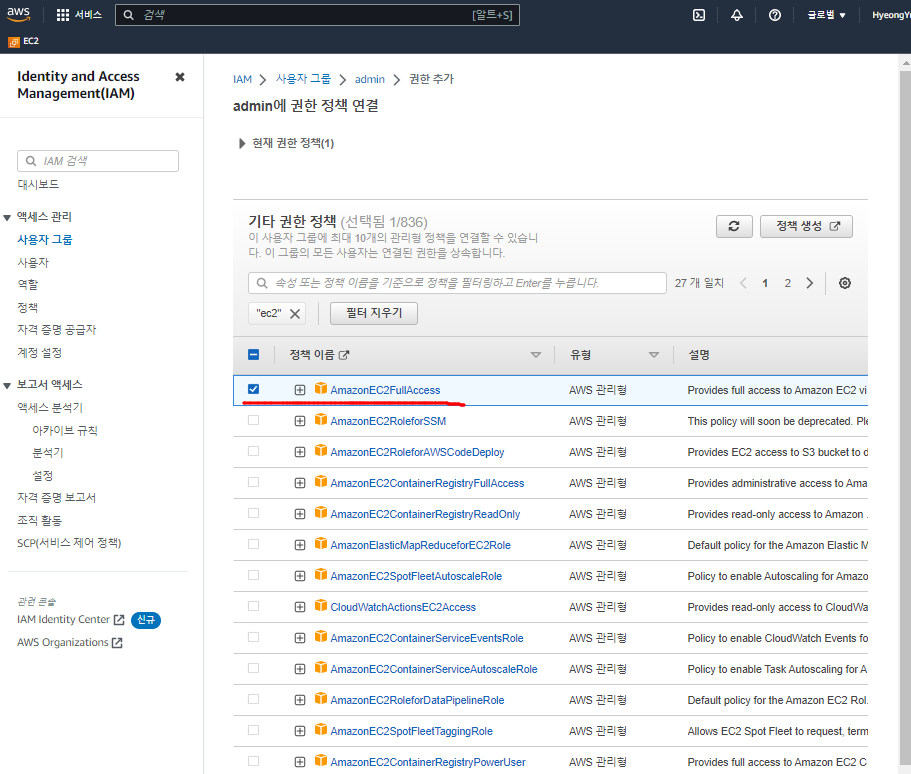Expand AmazonEC2FullAccess policy details

point(300,390)
